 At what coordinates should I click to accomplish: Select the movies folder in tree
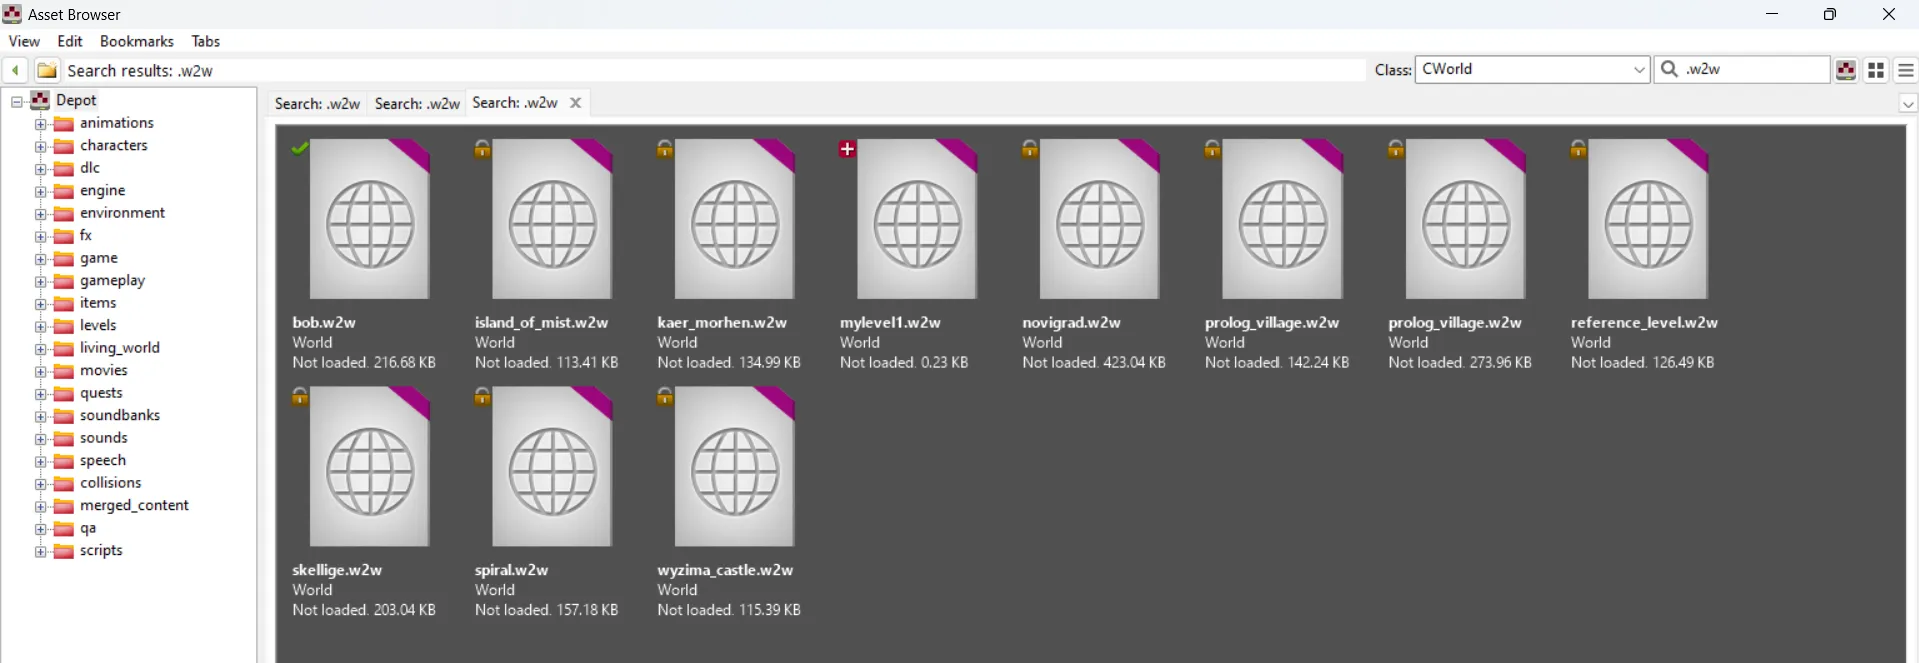point(104,370)
